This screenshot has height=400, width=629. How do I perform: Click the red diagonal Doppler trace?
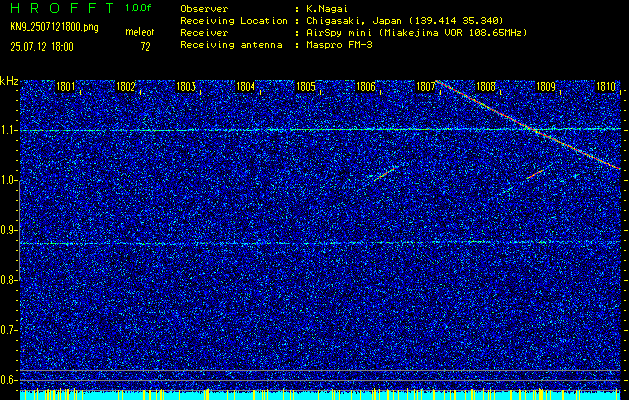(528, 125)
